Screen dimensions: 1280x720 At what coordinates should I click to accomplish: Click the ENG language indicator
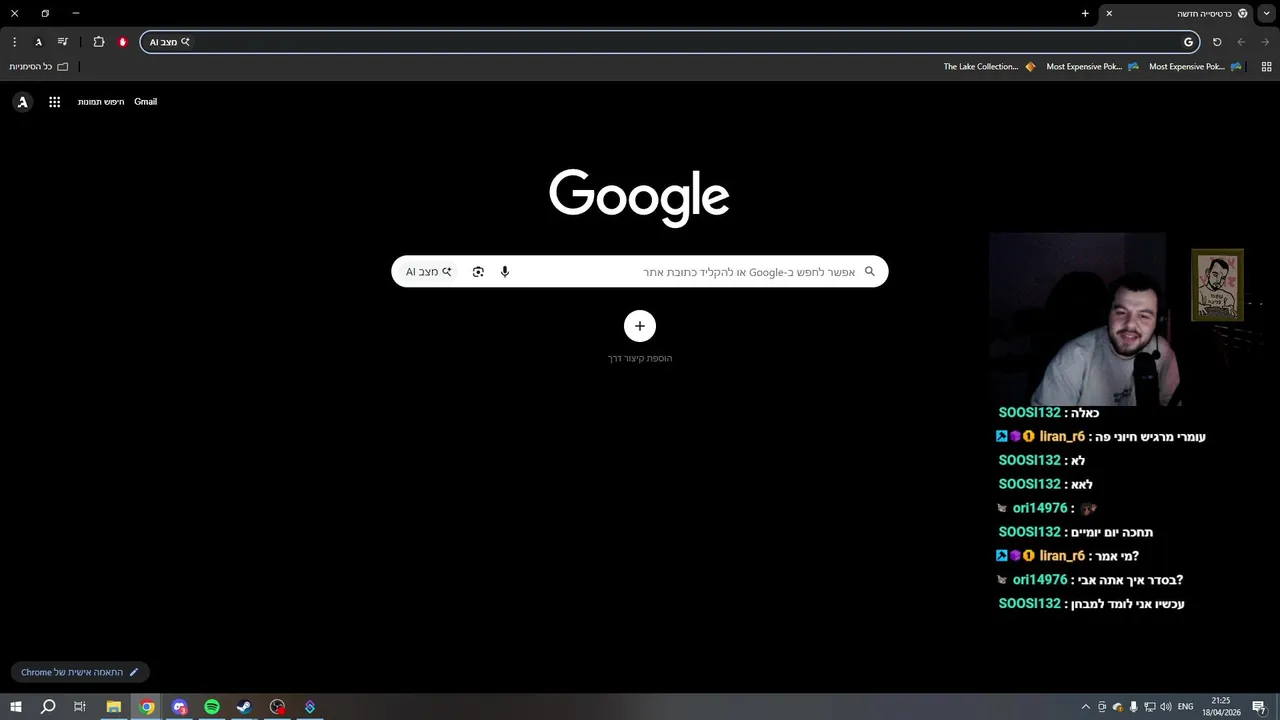(x=1186, y=707)
